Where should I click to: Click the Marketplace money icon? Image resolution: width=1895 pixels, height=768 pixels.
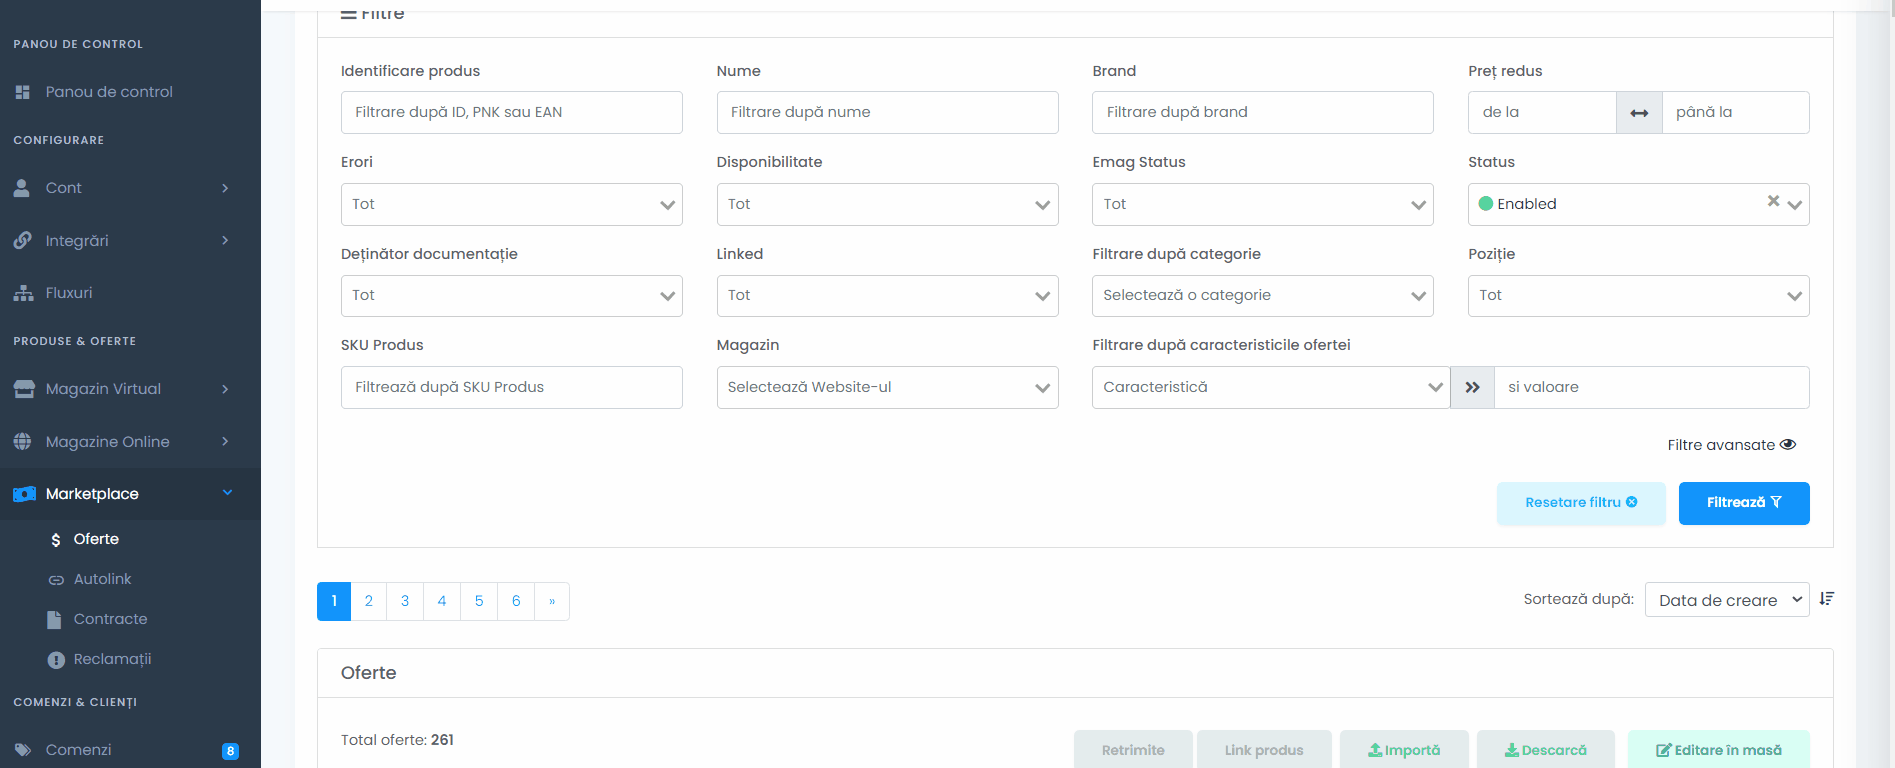pos(24,494)
